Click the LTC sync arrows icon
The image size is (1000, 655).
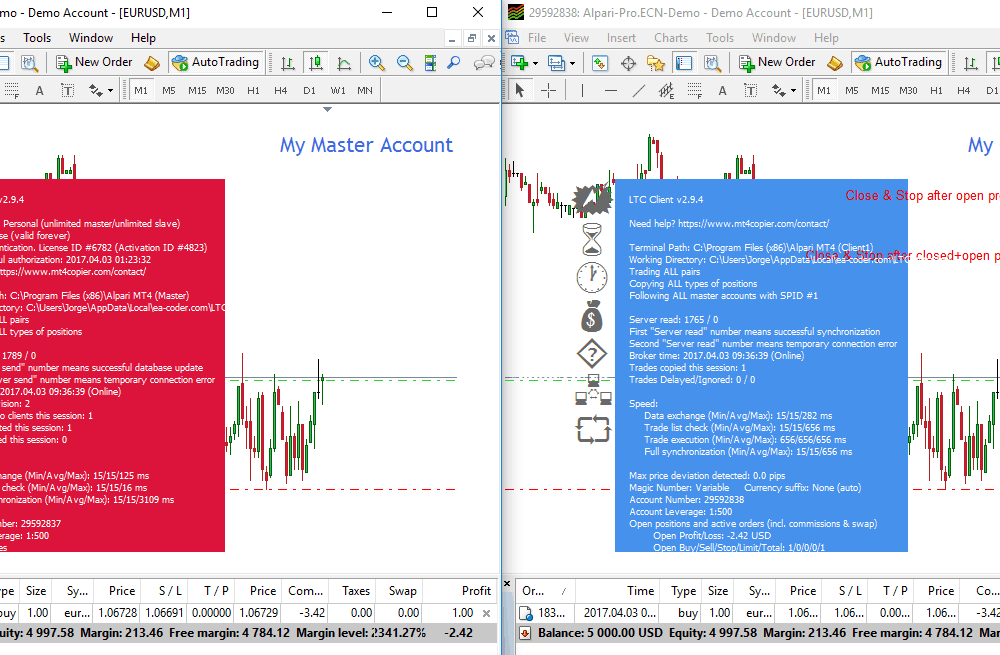593,429
